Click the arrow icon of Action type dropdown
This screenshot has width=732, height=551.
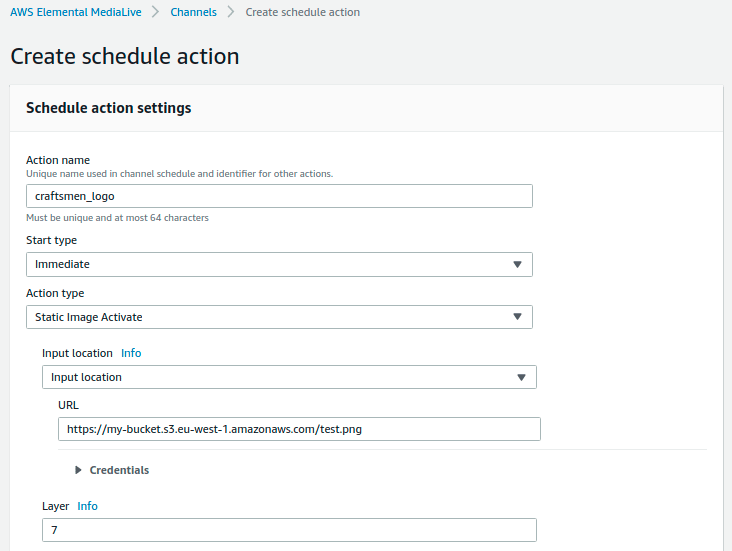517,317
